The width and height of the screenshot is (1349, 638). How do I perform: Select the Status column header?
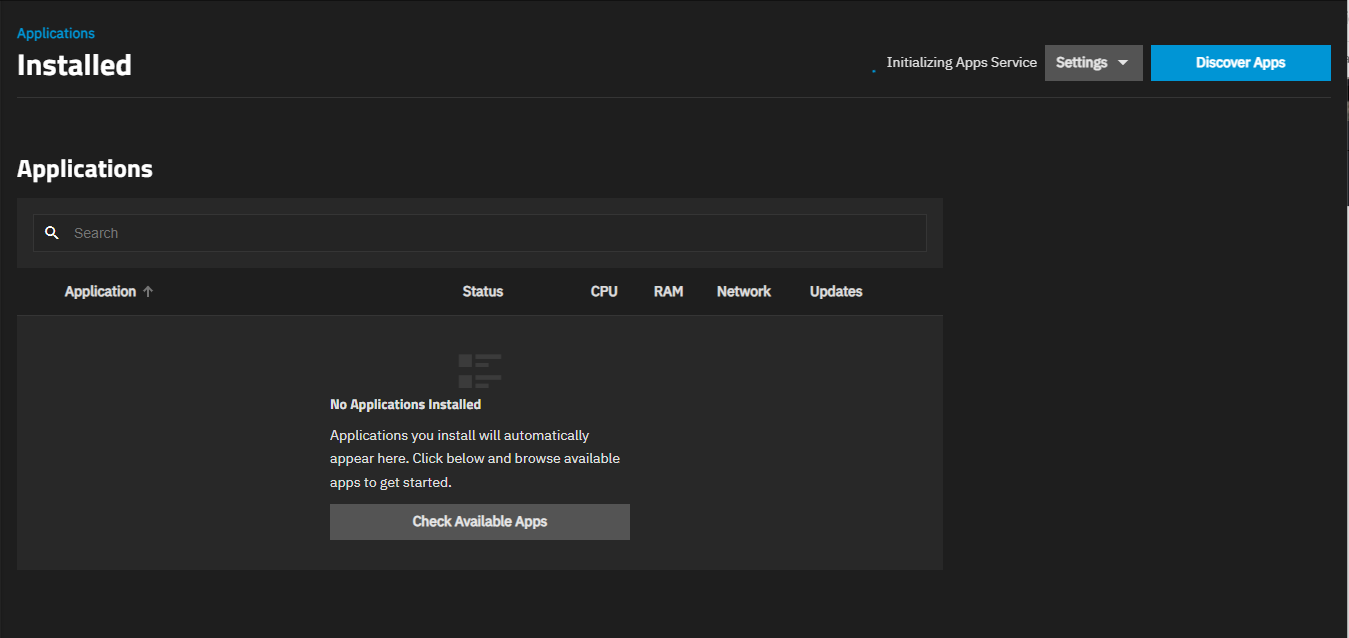pos(483,292)
